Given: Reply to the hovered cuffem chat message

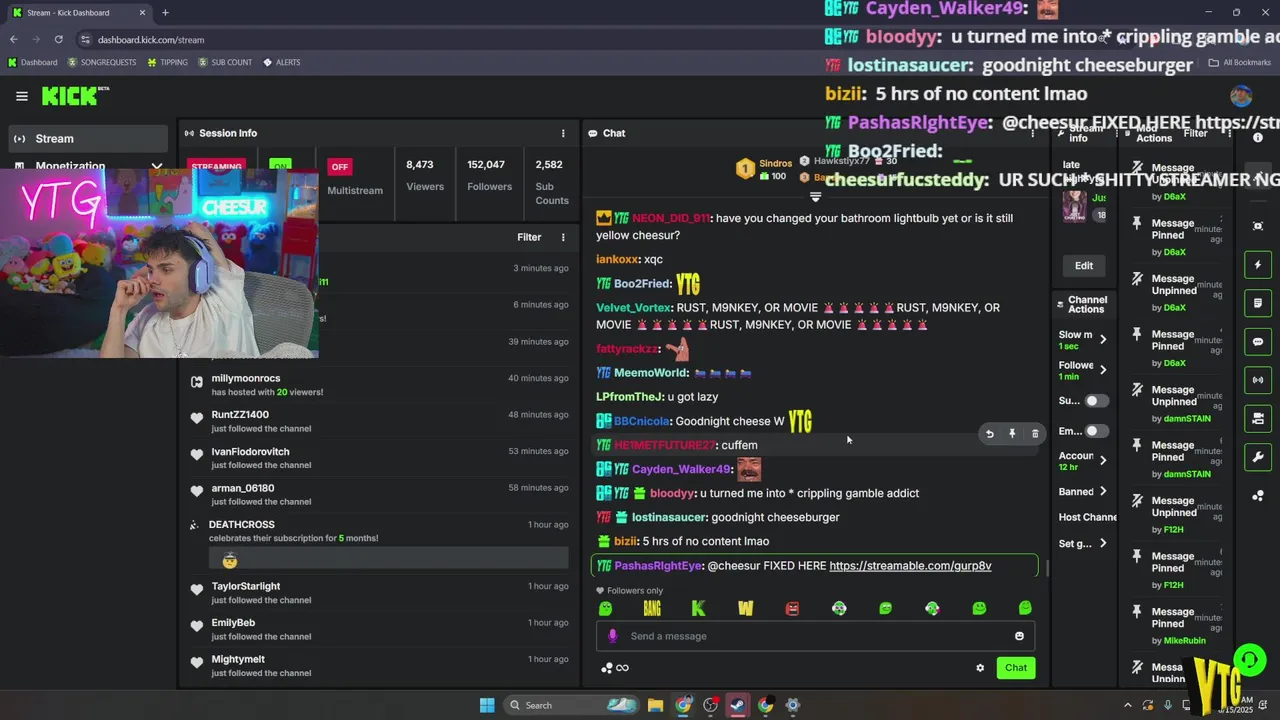Looking at the screenshot, I should coord(989,434).
